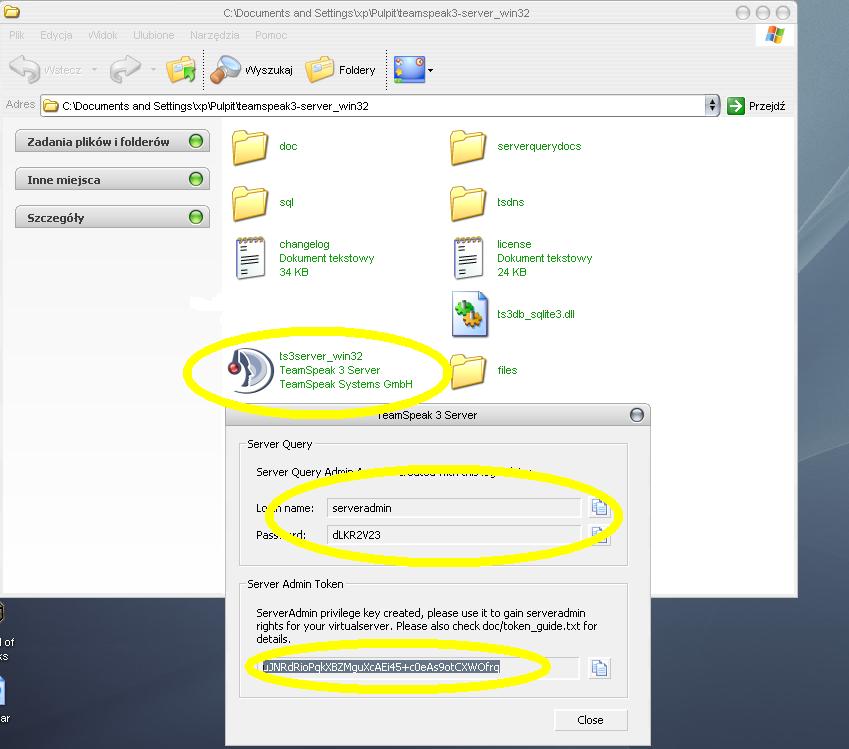Image resolution: width=849 pixels, height=749 pixels.
Task: Expand Zadania plików i folderów panel
Action: [112, 141]
